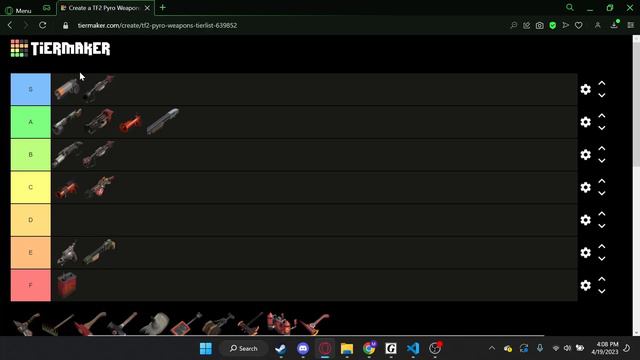Click the yellow C tier label
The image size is (640, 360).
(x=31, y=187)
